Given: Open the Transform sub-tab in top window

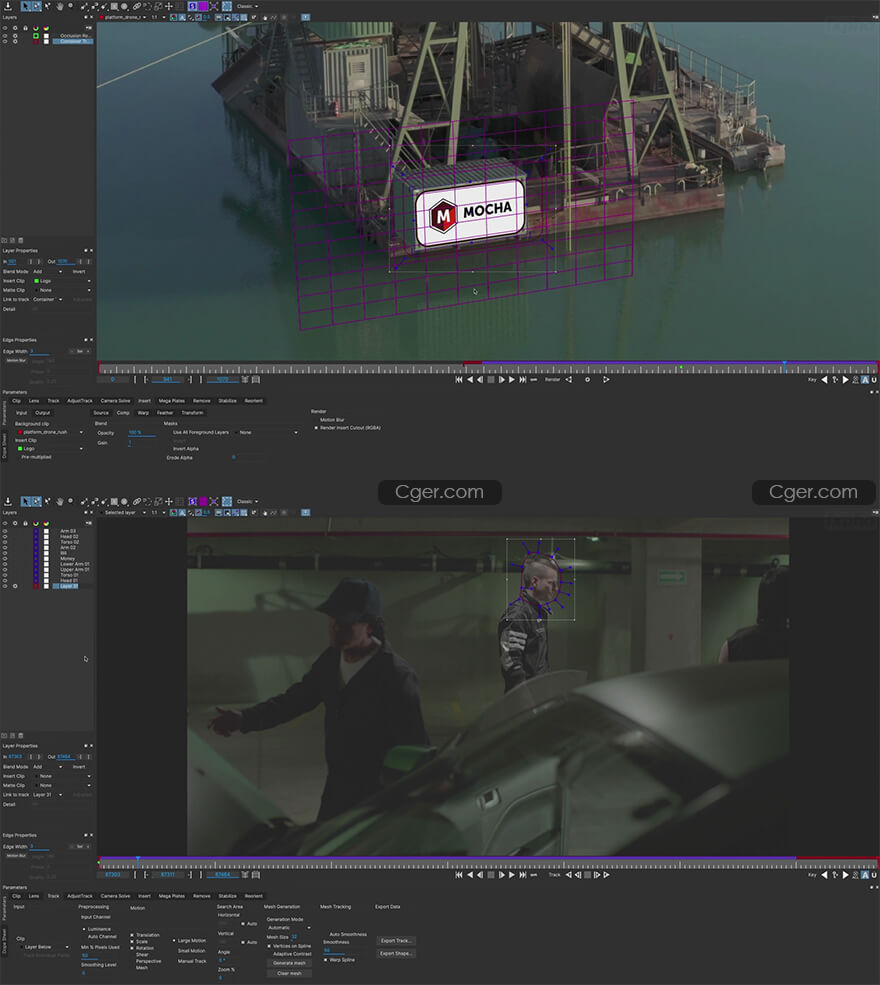Looking at the screenshot, I should click(x=192, y=413).
